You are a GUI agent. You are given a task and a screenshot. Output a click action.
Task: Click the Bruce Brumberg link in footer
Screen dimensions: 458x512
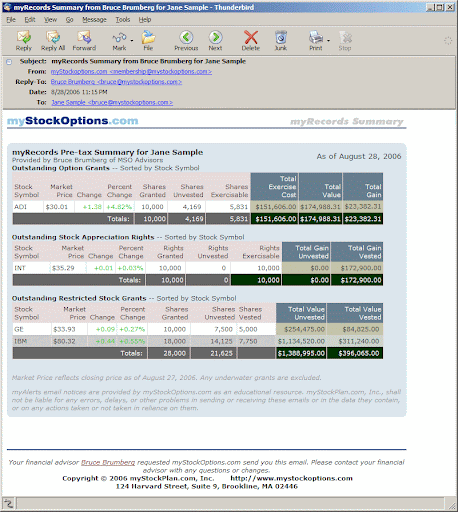[x=108, y=462]
